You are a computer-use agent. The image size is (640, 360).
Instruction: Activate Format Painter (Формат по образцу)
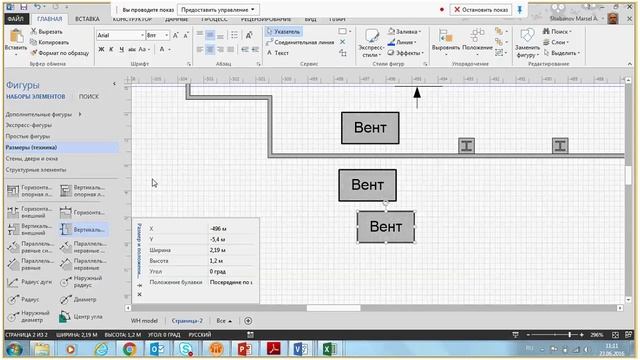click(x=60, y=53)
